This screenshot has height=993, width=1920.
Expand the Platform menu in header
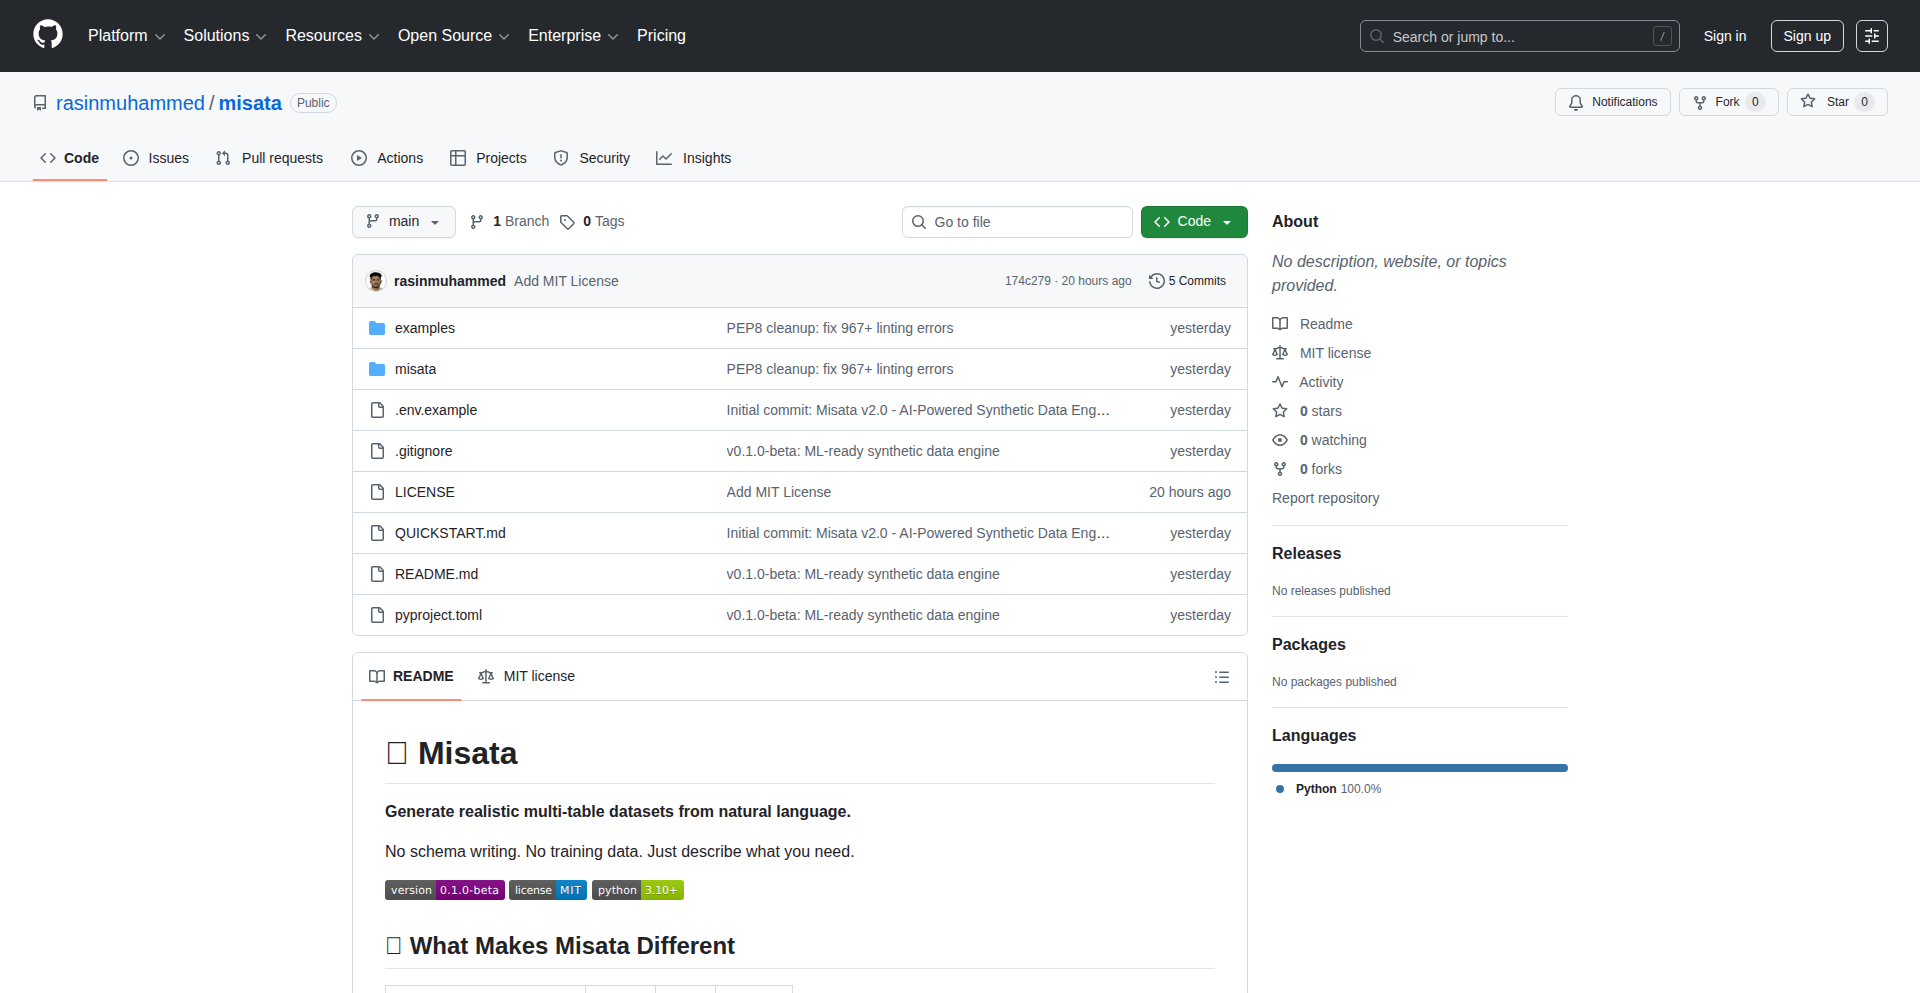tap(126, 36)
